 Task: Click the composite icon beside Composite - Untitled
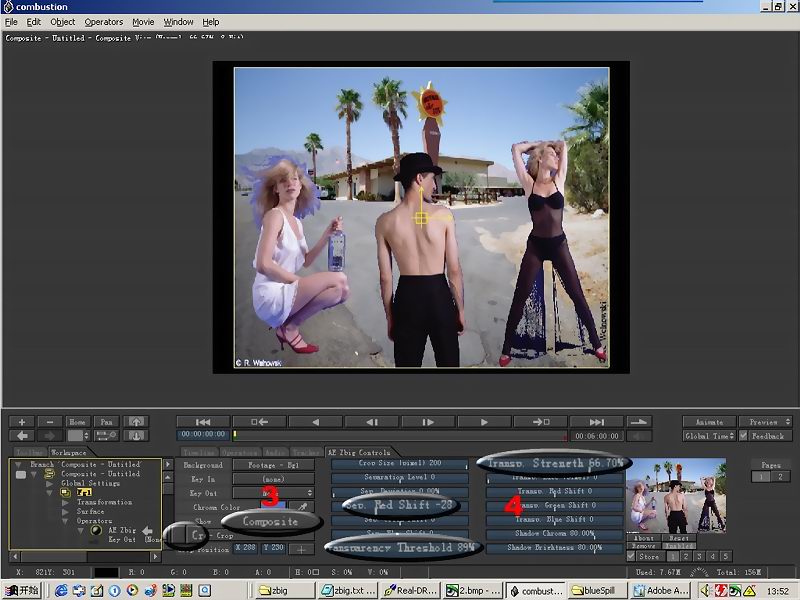49,474
